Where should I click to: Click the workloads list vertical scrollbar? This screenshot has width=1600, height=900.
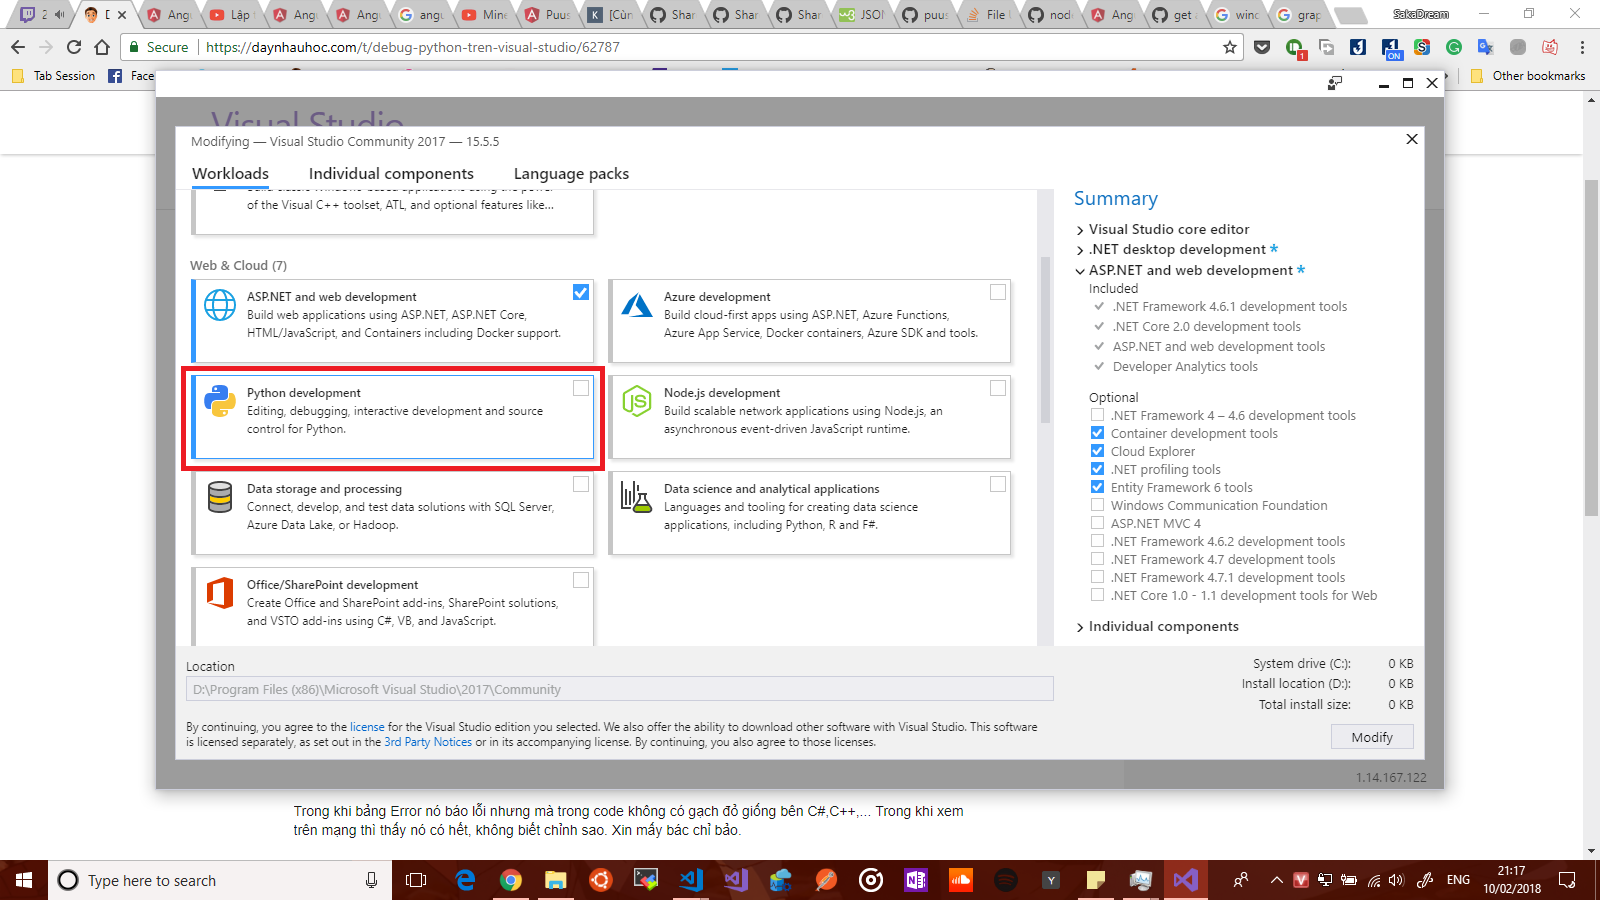(x=1046, y=340)
